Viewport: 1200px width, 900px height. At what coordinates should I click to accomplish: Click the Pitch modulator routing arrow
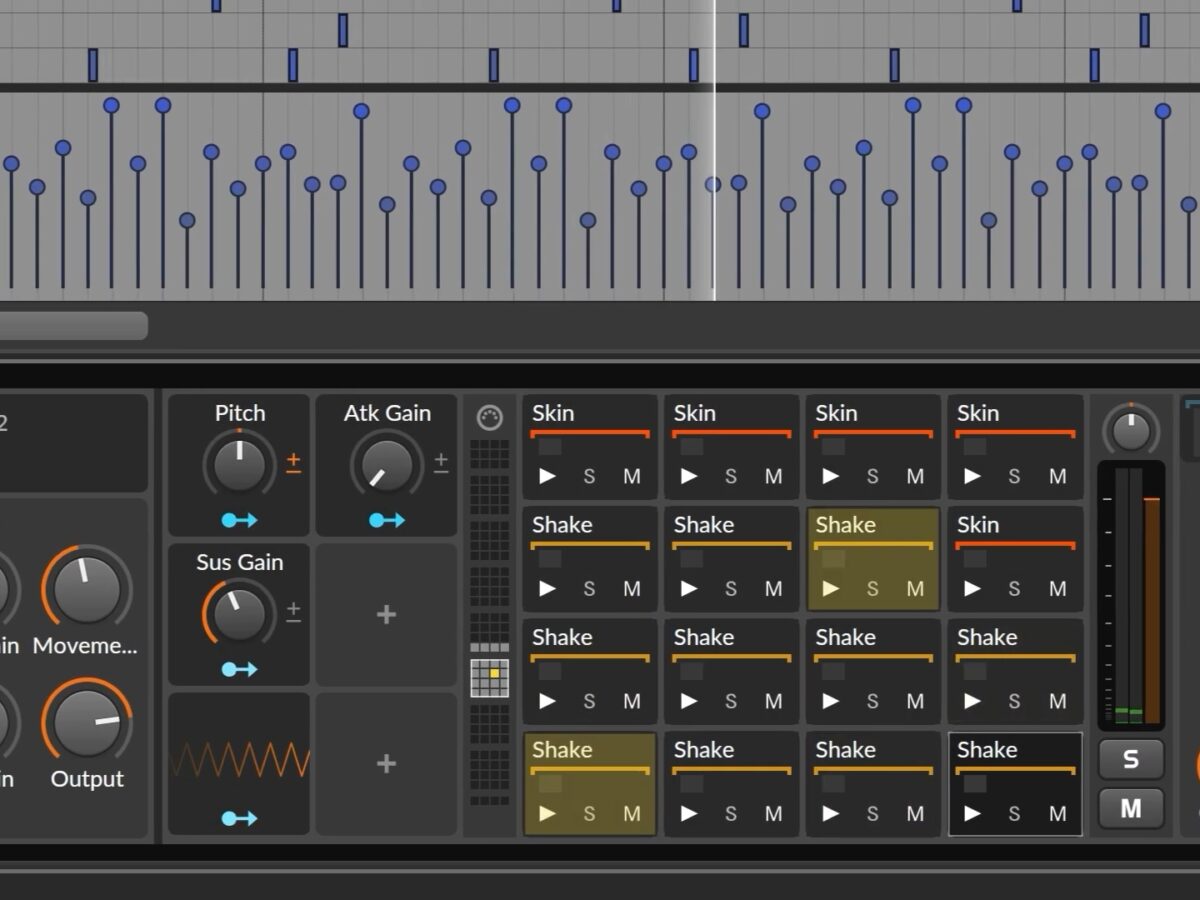click(x=239, y=520)
